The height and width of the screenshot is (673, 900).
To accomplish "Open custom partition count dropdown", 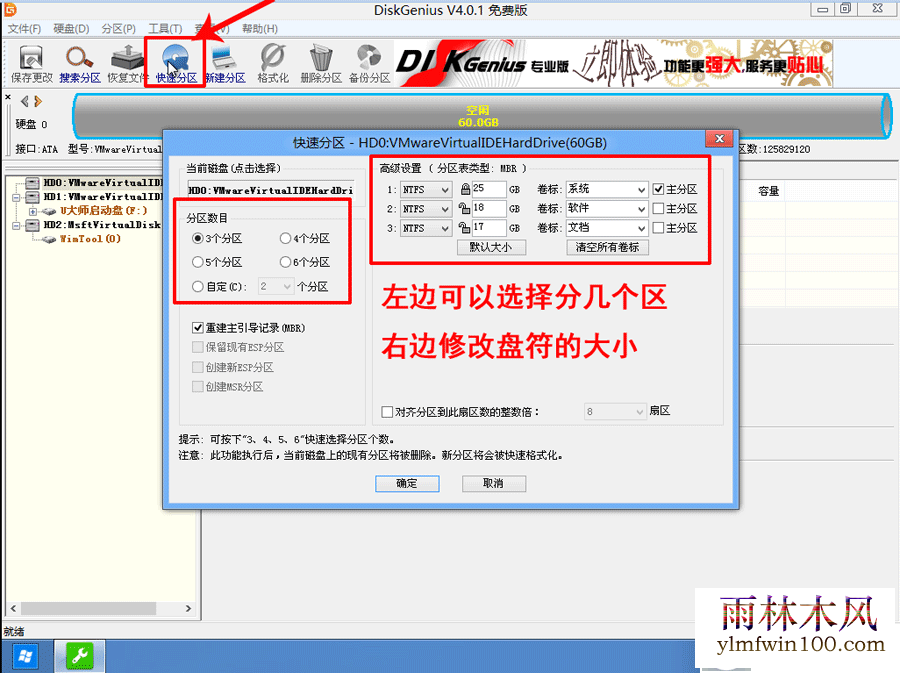I will coord(276,286).
